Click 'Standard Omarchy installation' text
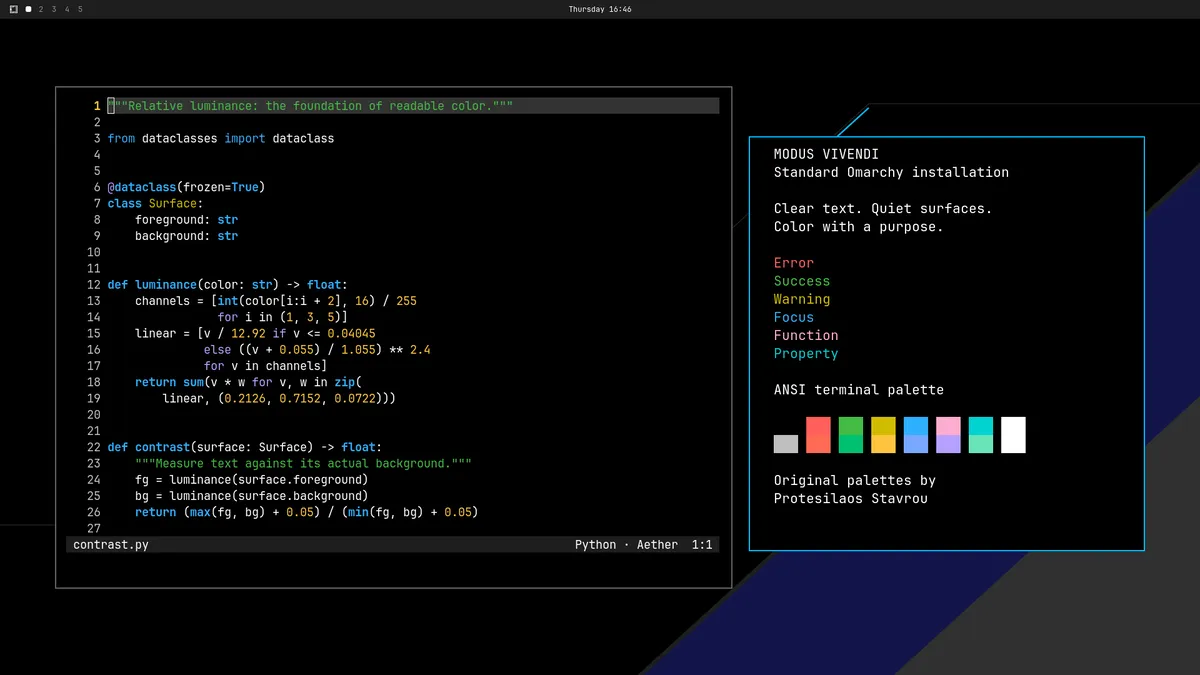Viewport: 1200px width, 675px height. (891, 172)
